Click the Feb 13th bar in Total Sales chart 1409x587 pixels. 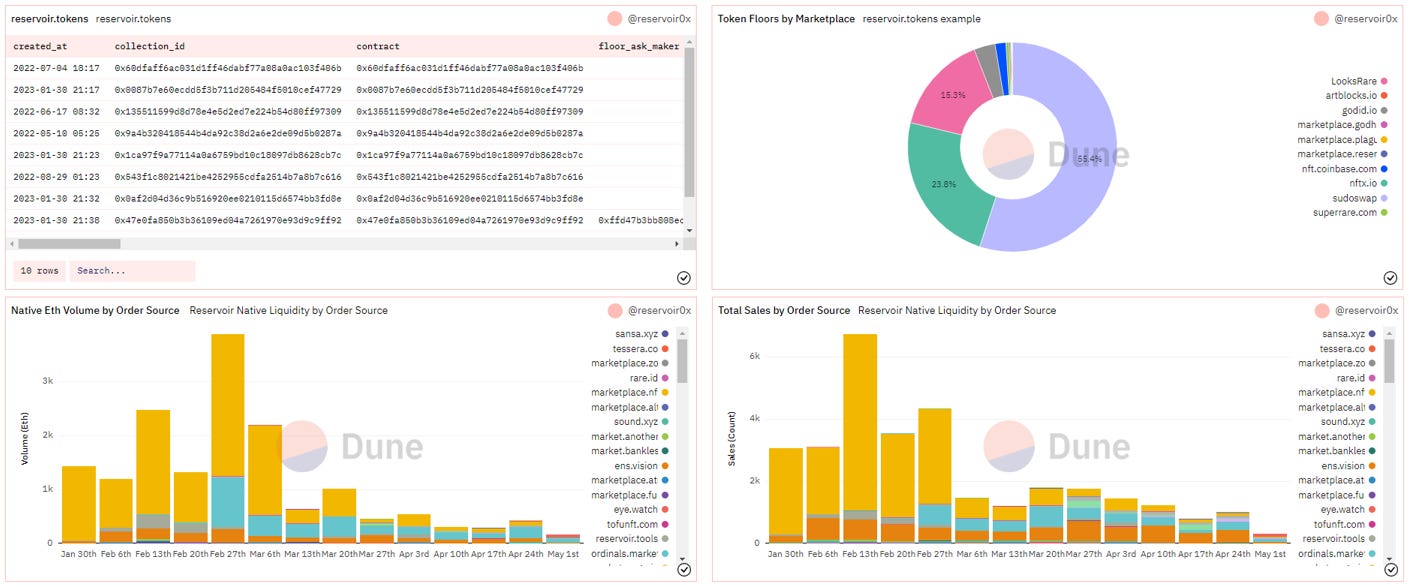(x=860, y=438)
